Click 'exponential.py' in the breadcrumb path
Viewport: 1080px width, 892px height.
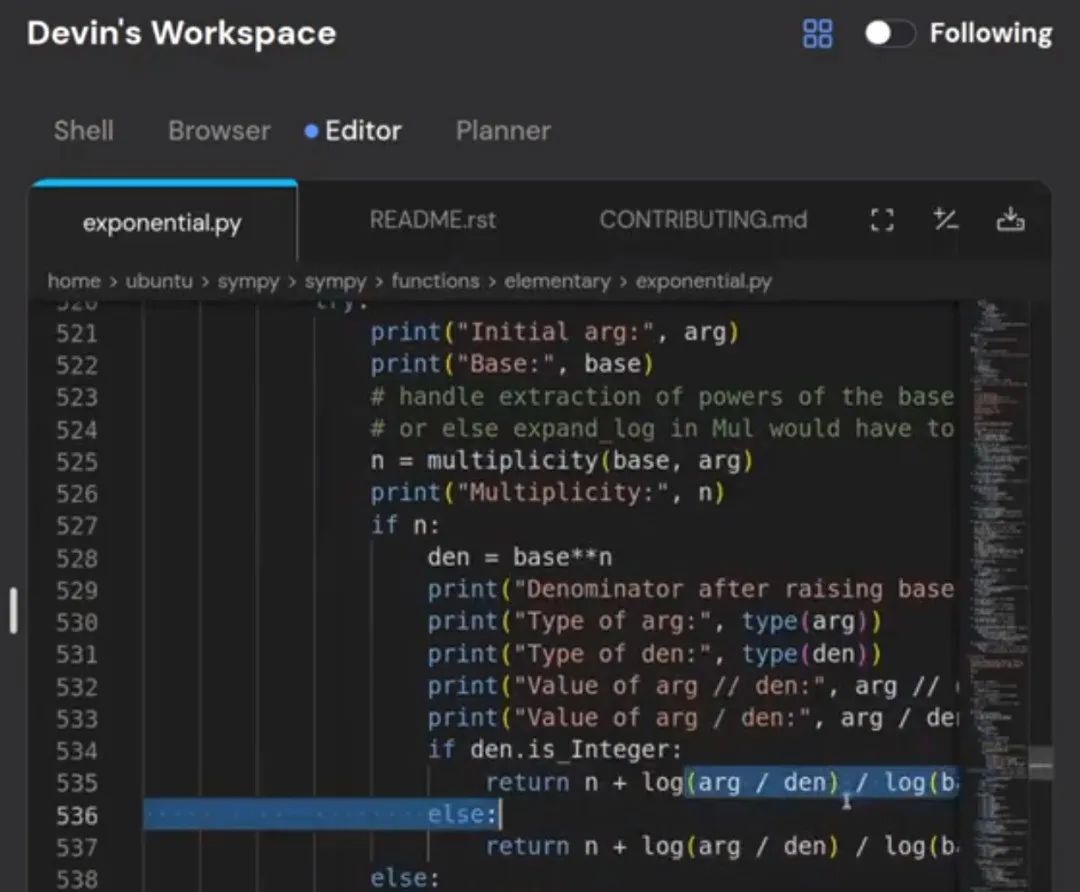(x=703, y=281)
